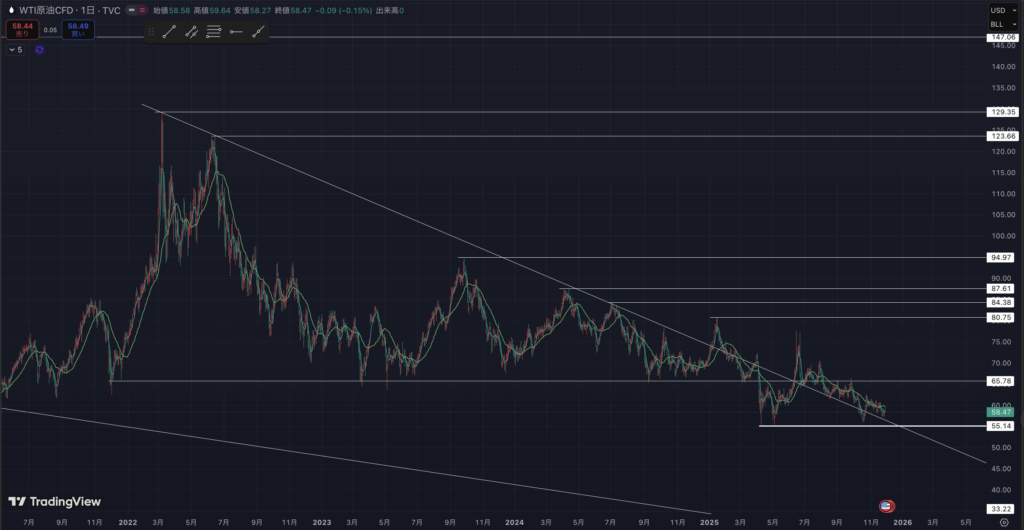Select the trend line drawing tool
1024x530 pixels.
point(169,32)
